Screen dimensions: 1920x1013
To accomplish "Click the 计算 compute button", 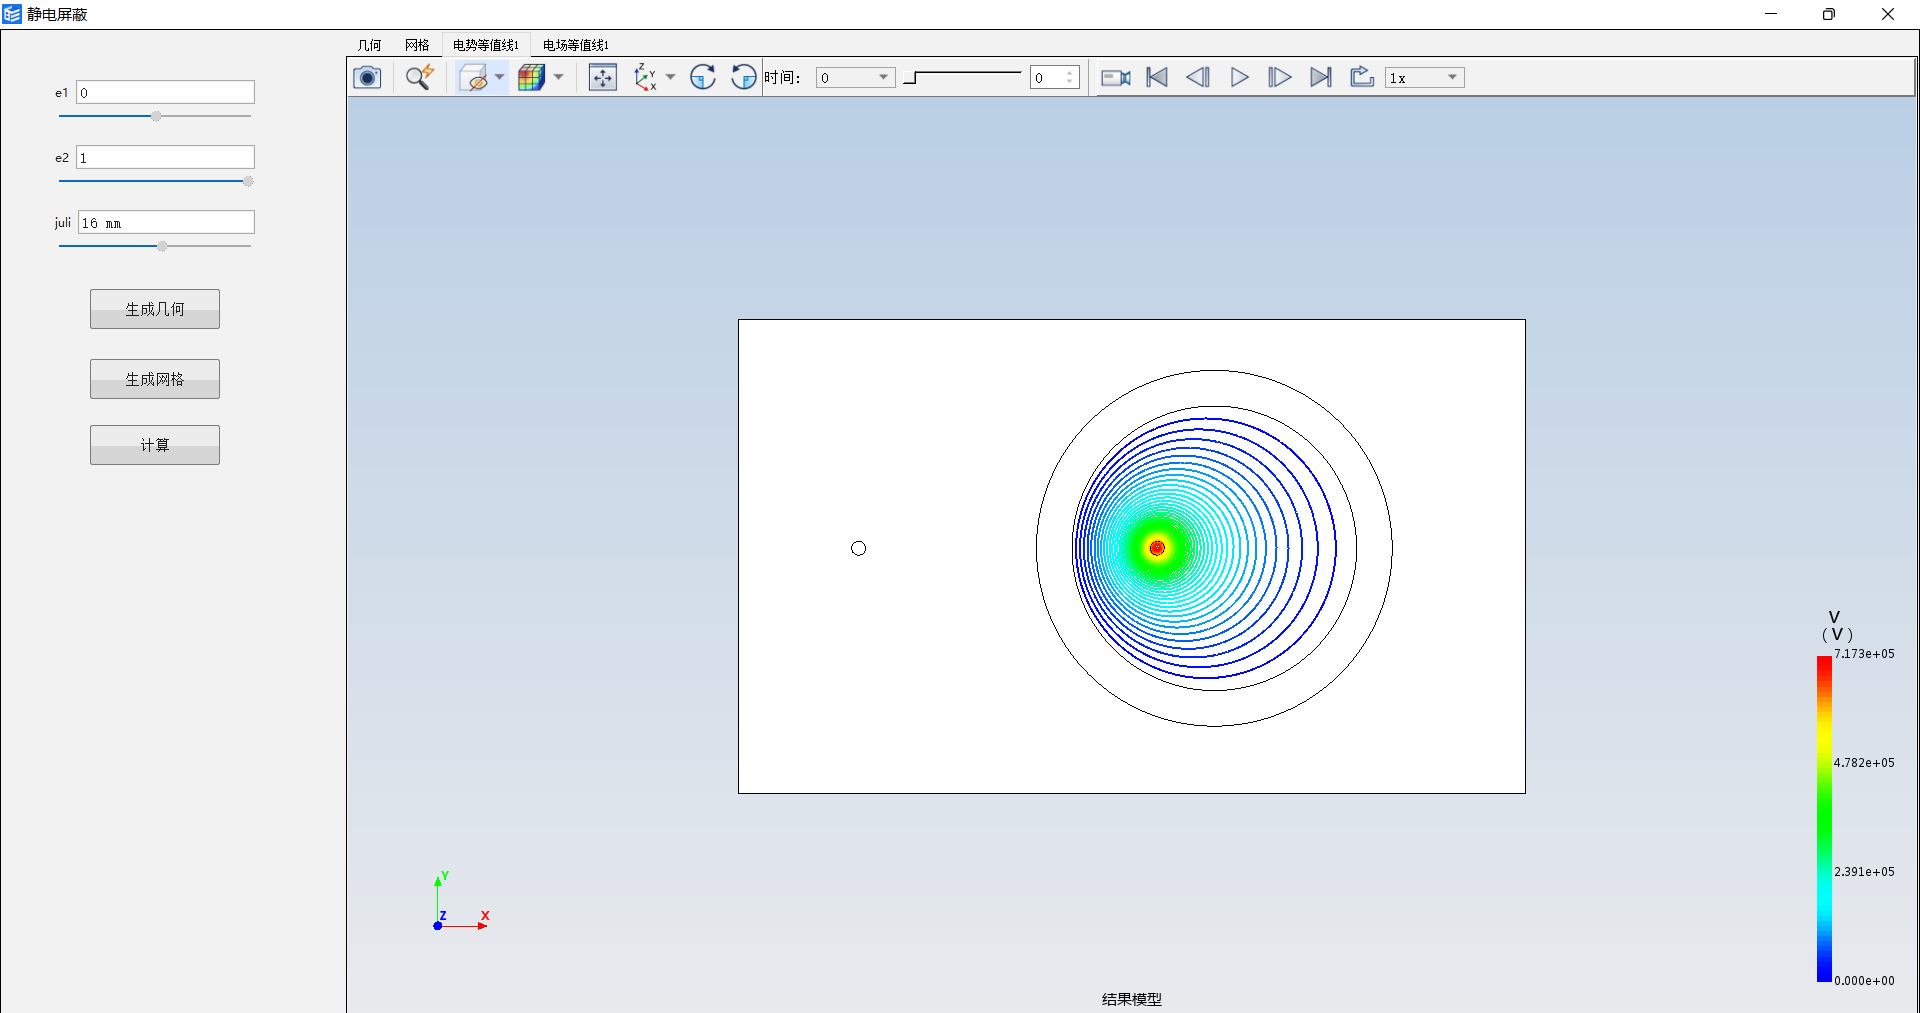I will (155, 445).
